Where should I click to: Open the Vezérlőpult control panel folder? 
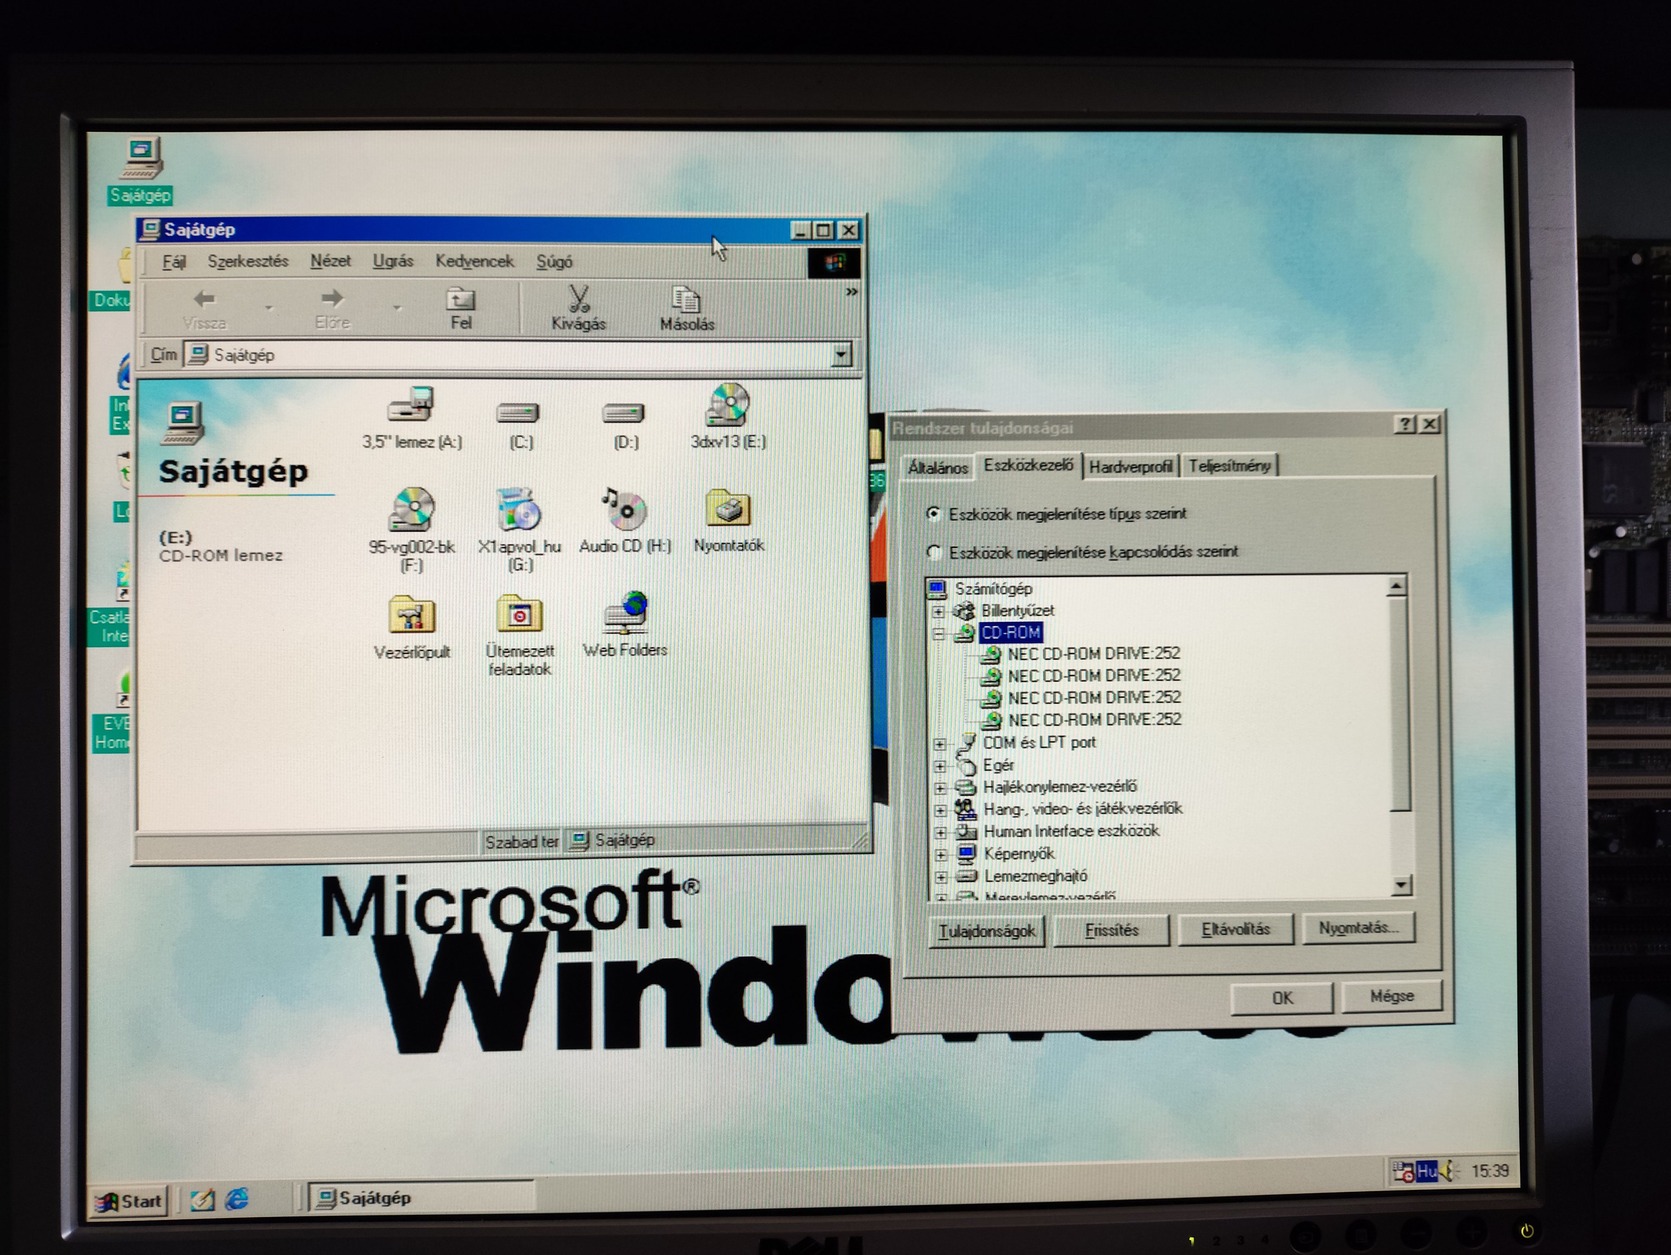pyautogui.click(x=412, y=628)
